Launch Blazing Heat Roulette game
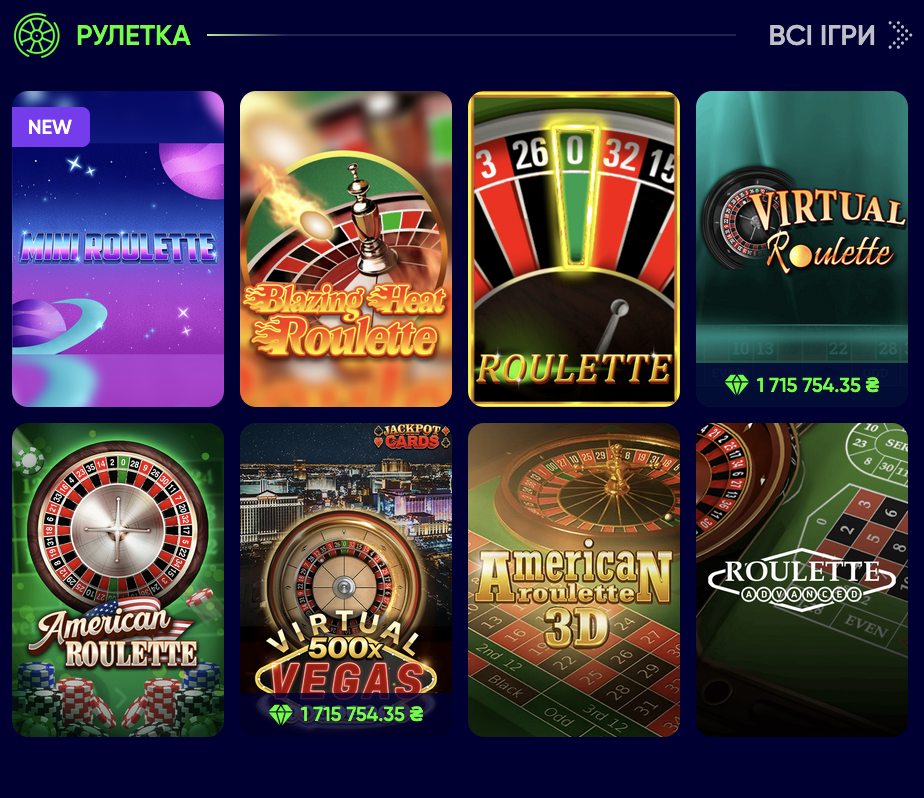 click(x=346, y=249)
